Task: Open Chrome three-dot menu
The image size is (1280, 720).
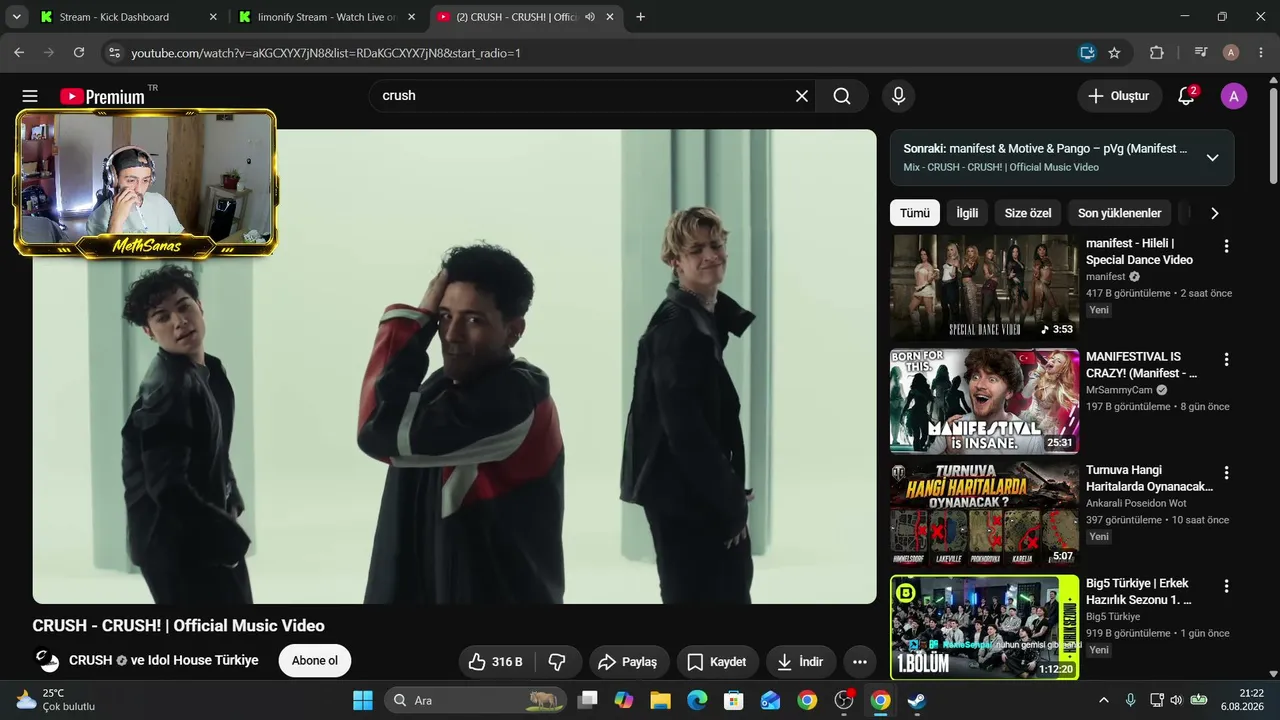Action: 1260,53
